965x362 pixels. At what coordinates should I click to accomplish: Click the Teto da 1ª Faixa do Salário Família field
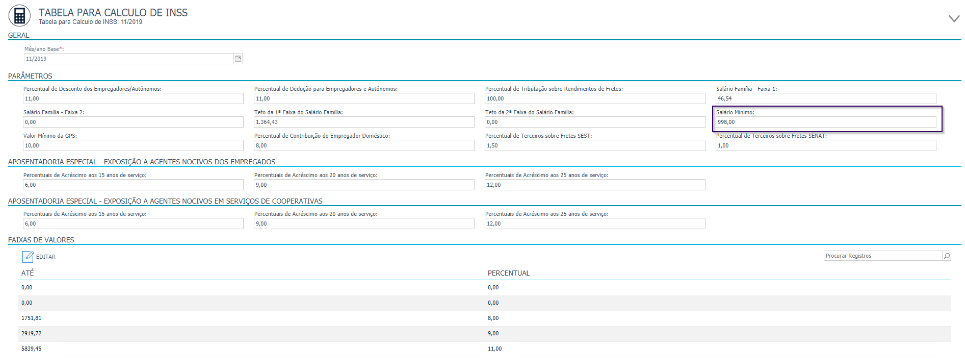[364, 122]
